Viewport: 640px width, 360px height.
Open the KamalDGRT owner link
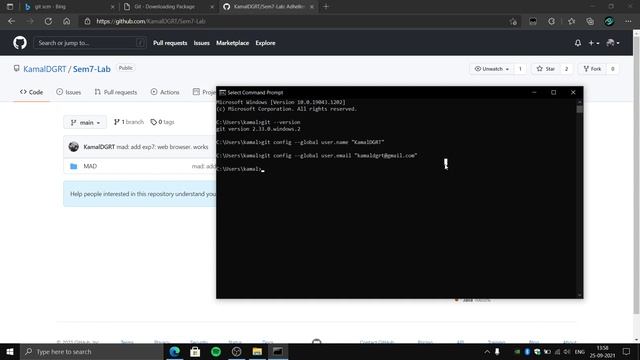(44, 69)
